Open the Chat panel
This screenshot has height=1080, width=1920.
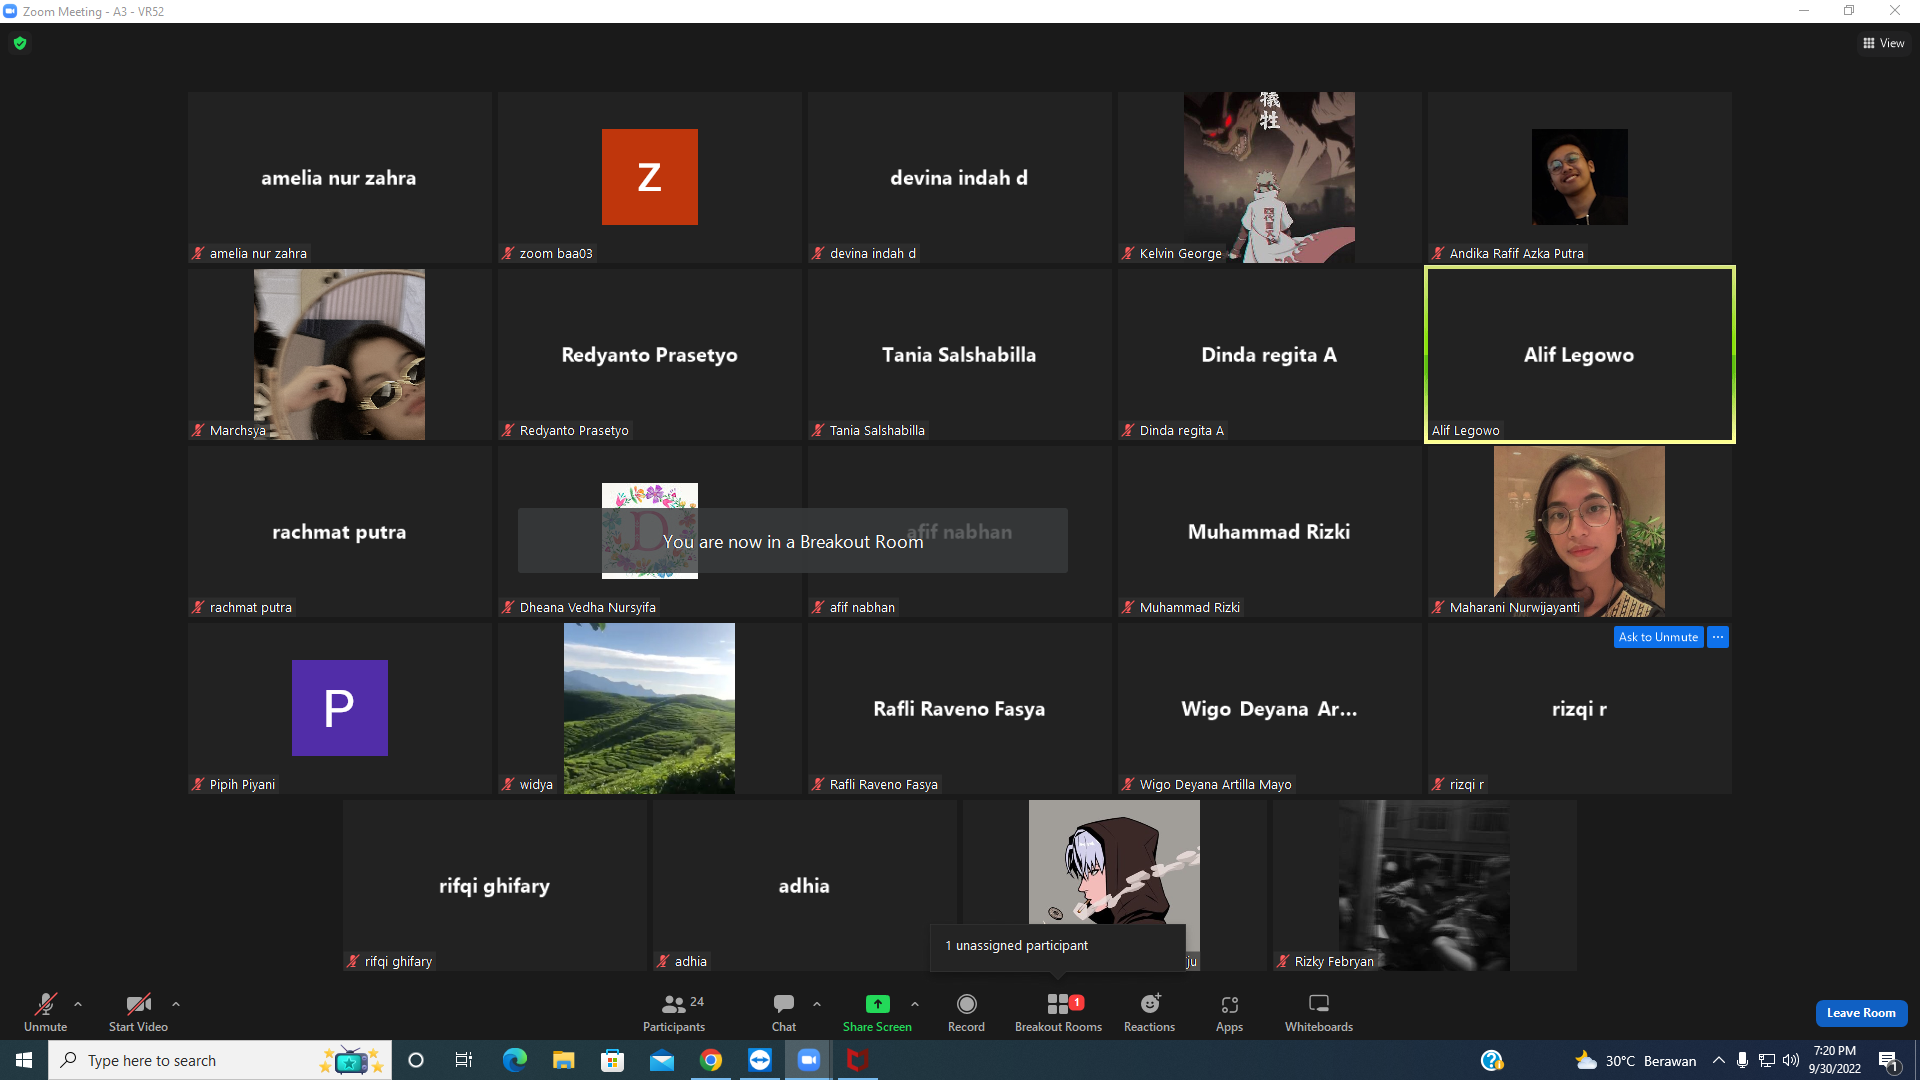(784, 1011)
